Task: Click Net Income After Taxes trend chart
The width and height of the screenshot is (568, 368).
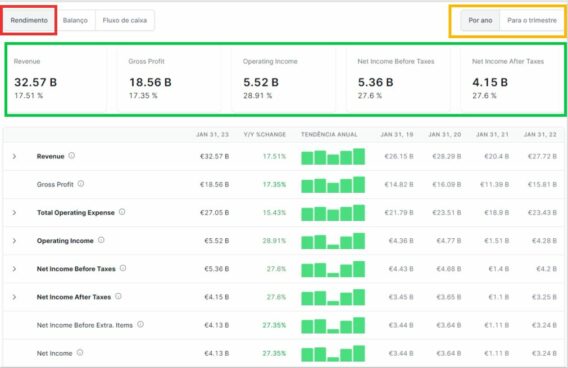Action: 333,297
